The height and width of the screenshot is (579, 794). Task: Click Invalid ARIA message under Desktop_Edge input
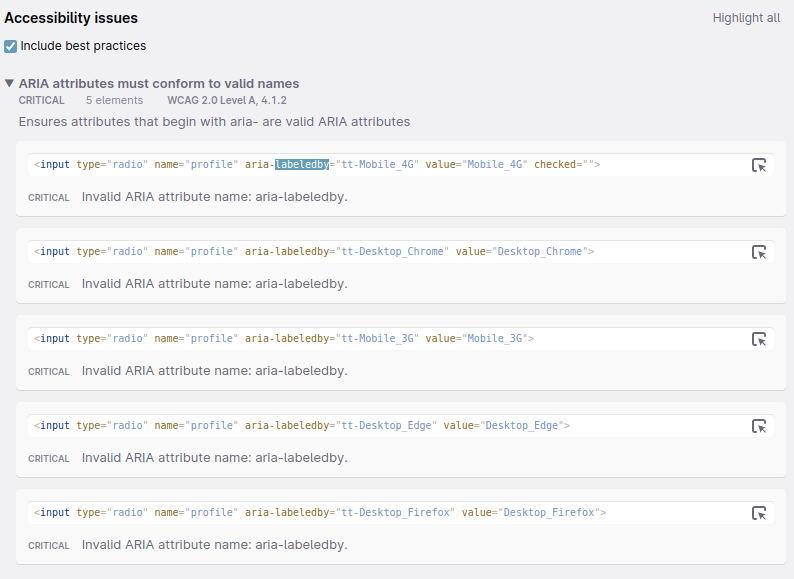215,458
